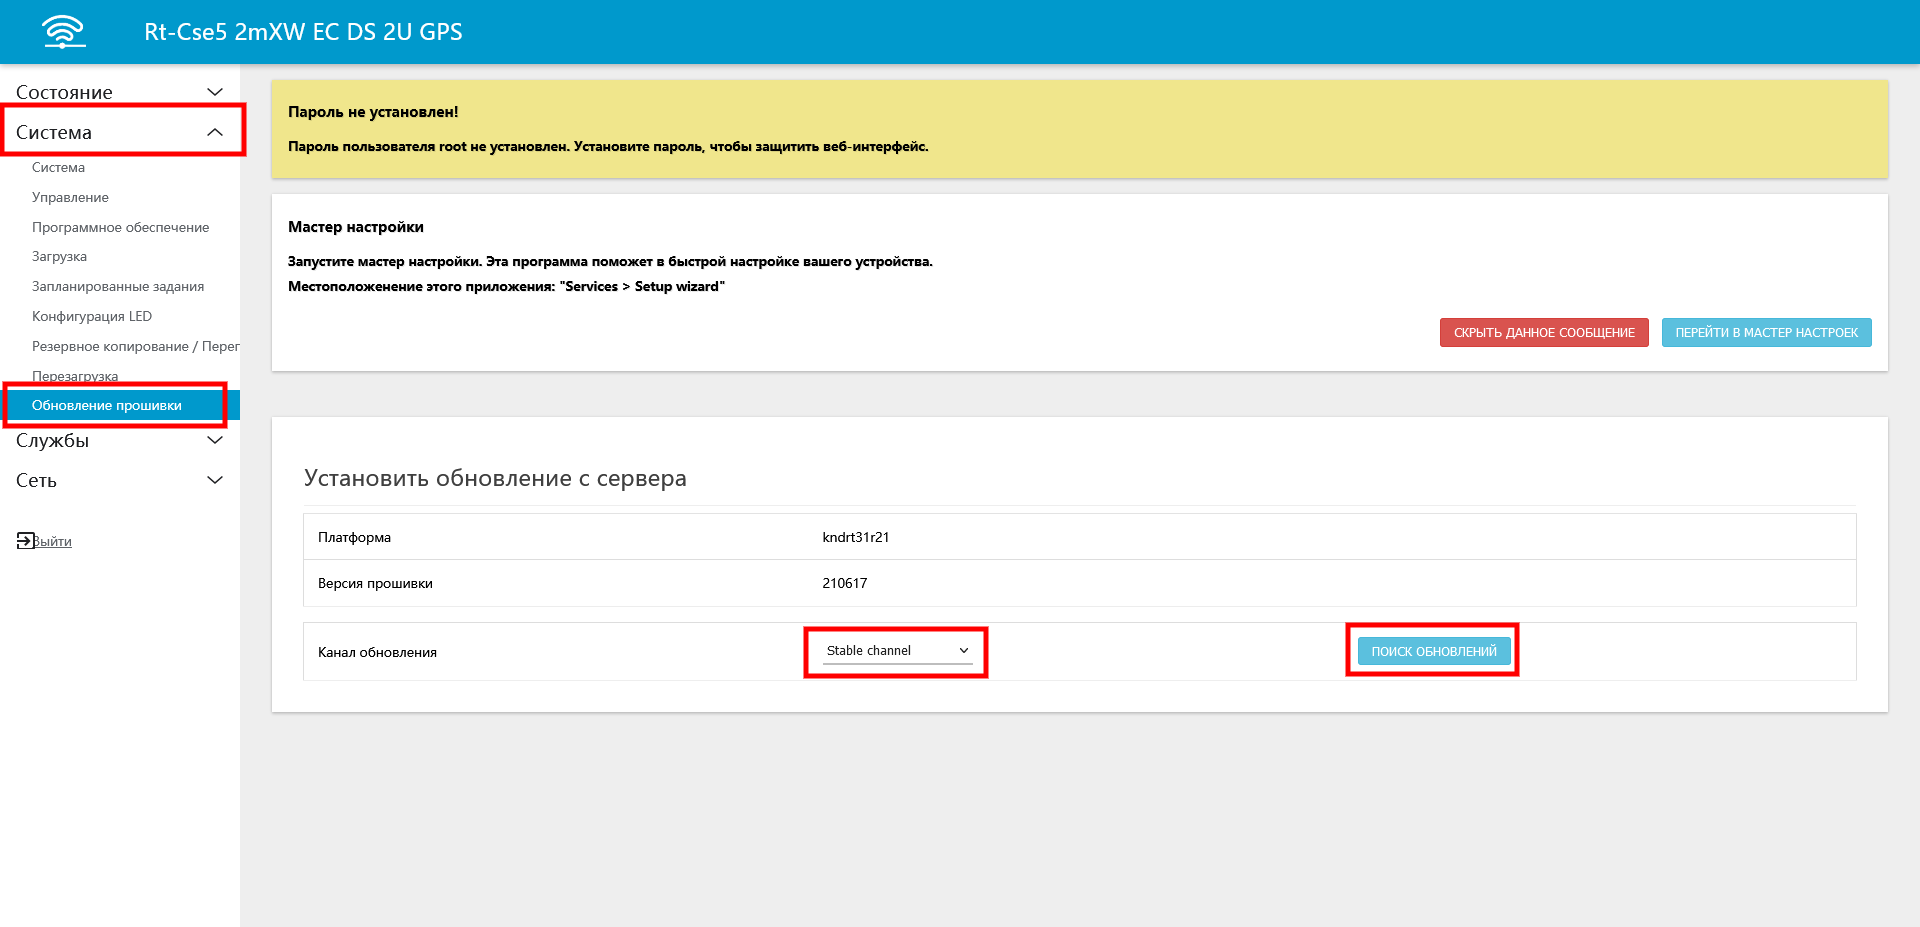Click ПЕРЕЙТИ В МАСТЕР НАСТРОЕК button

1766,333
